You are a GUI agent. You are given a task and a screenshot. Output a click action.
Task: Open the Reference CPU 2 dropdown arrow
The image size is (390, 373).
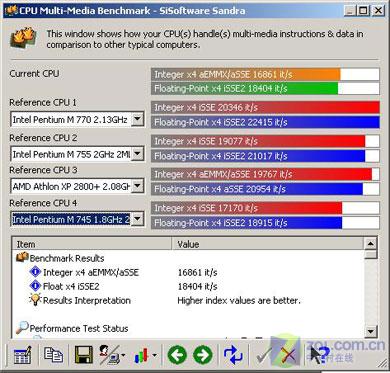137,154
